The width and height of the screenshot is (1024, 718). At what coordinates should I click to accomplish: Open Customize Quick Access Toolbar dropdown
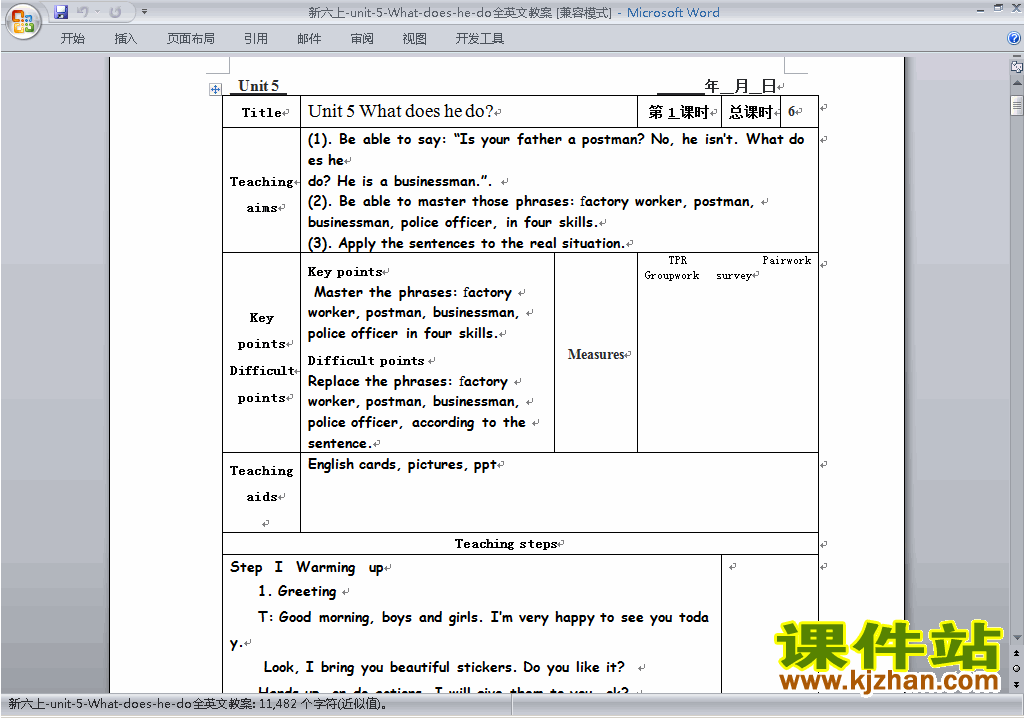144,12
